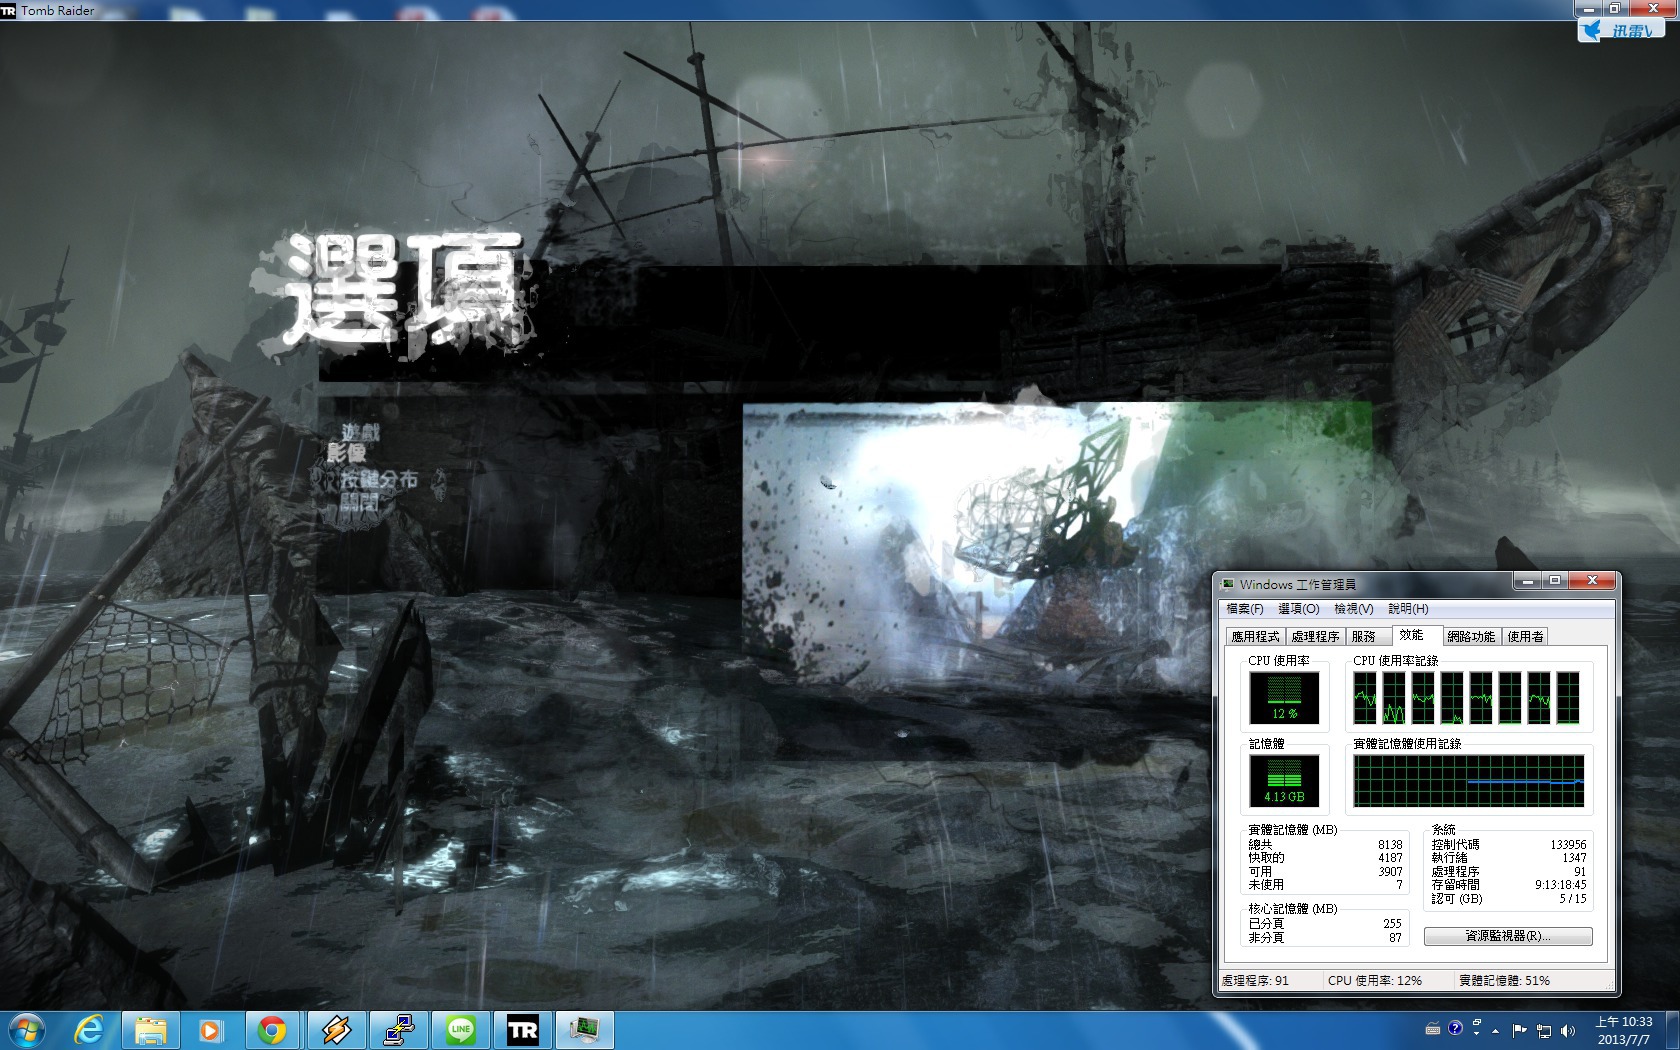The image size is (1680, 1050).
Task: Minimize the Windows 工作管理員 window
Action: pos(1527,581)
